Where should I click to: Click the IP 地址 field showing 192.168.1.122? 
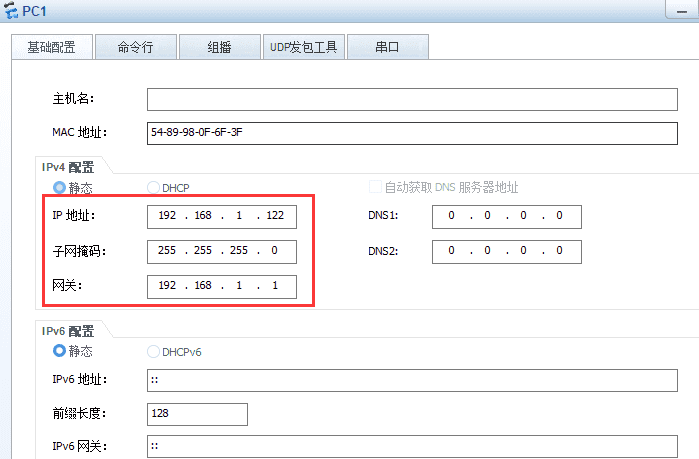[x=221, y=216]
